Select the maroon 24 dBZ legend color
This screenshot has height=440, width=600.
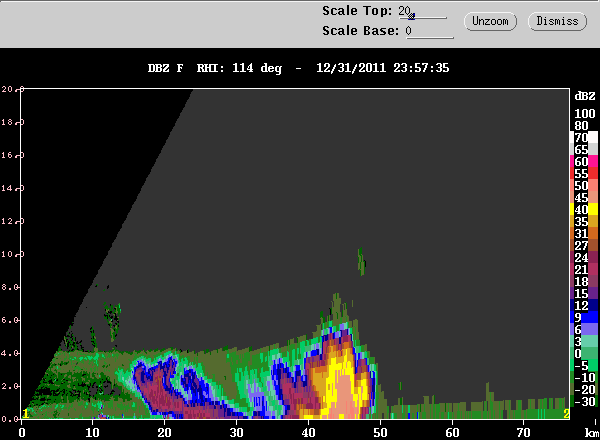pyautogui.click(x=593, y=257)
